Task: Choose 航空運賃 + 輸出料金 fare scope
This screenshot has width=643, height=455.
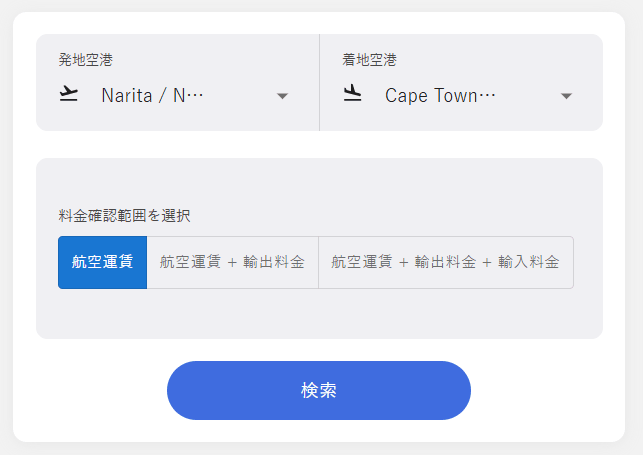Action: pos(232,262)
